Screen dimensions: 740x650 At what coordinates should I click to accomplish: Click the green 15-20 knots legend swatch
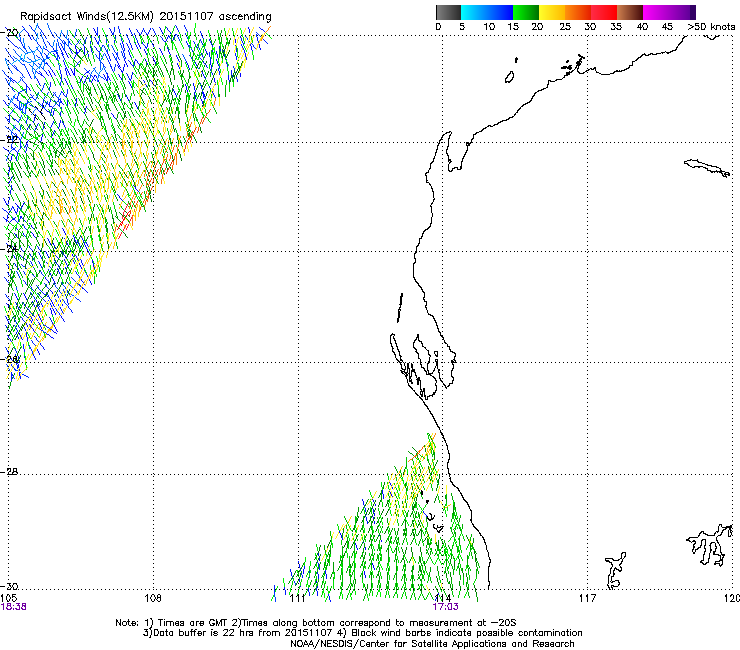(526, 12)
